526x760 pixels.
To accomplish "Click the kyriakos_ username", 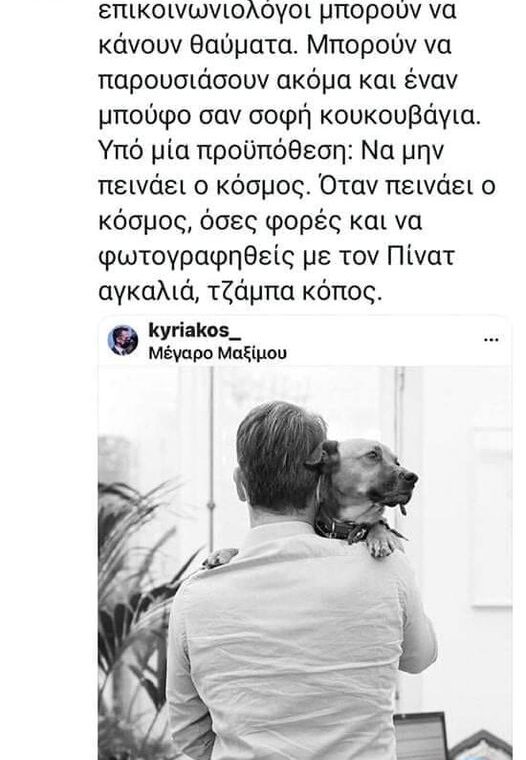I will click(x=195, y=331).
